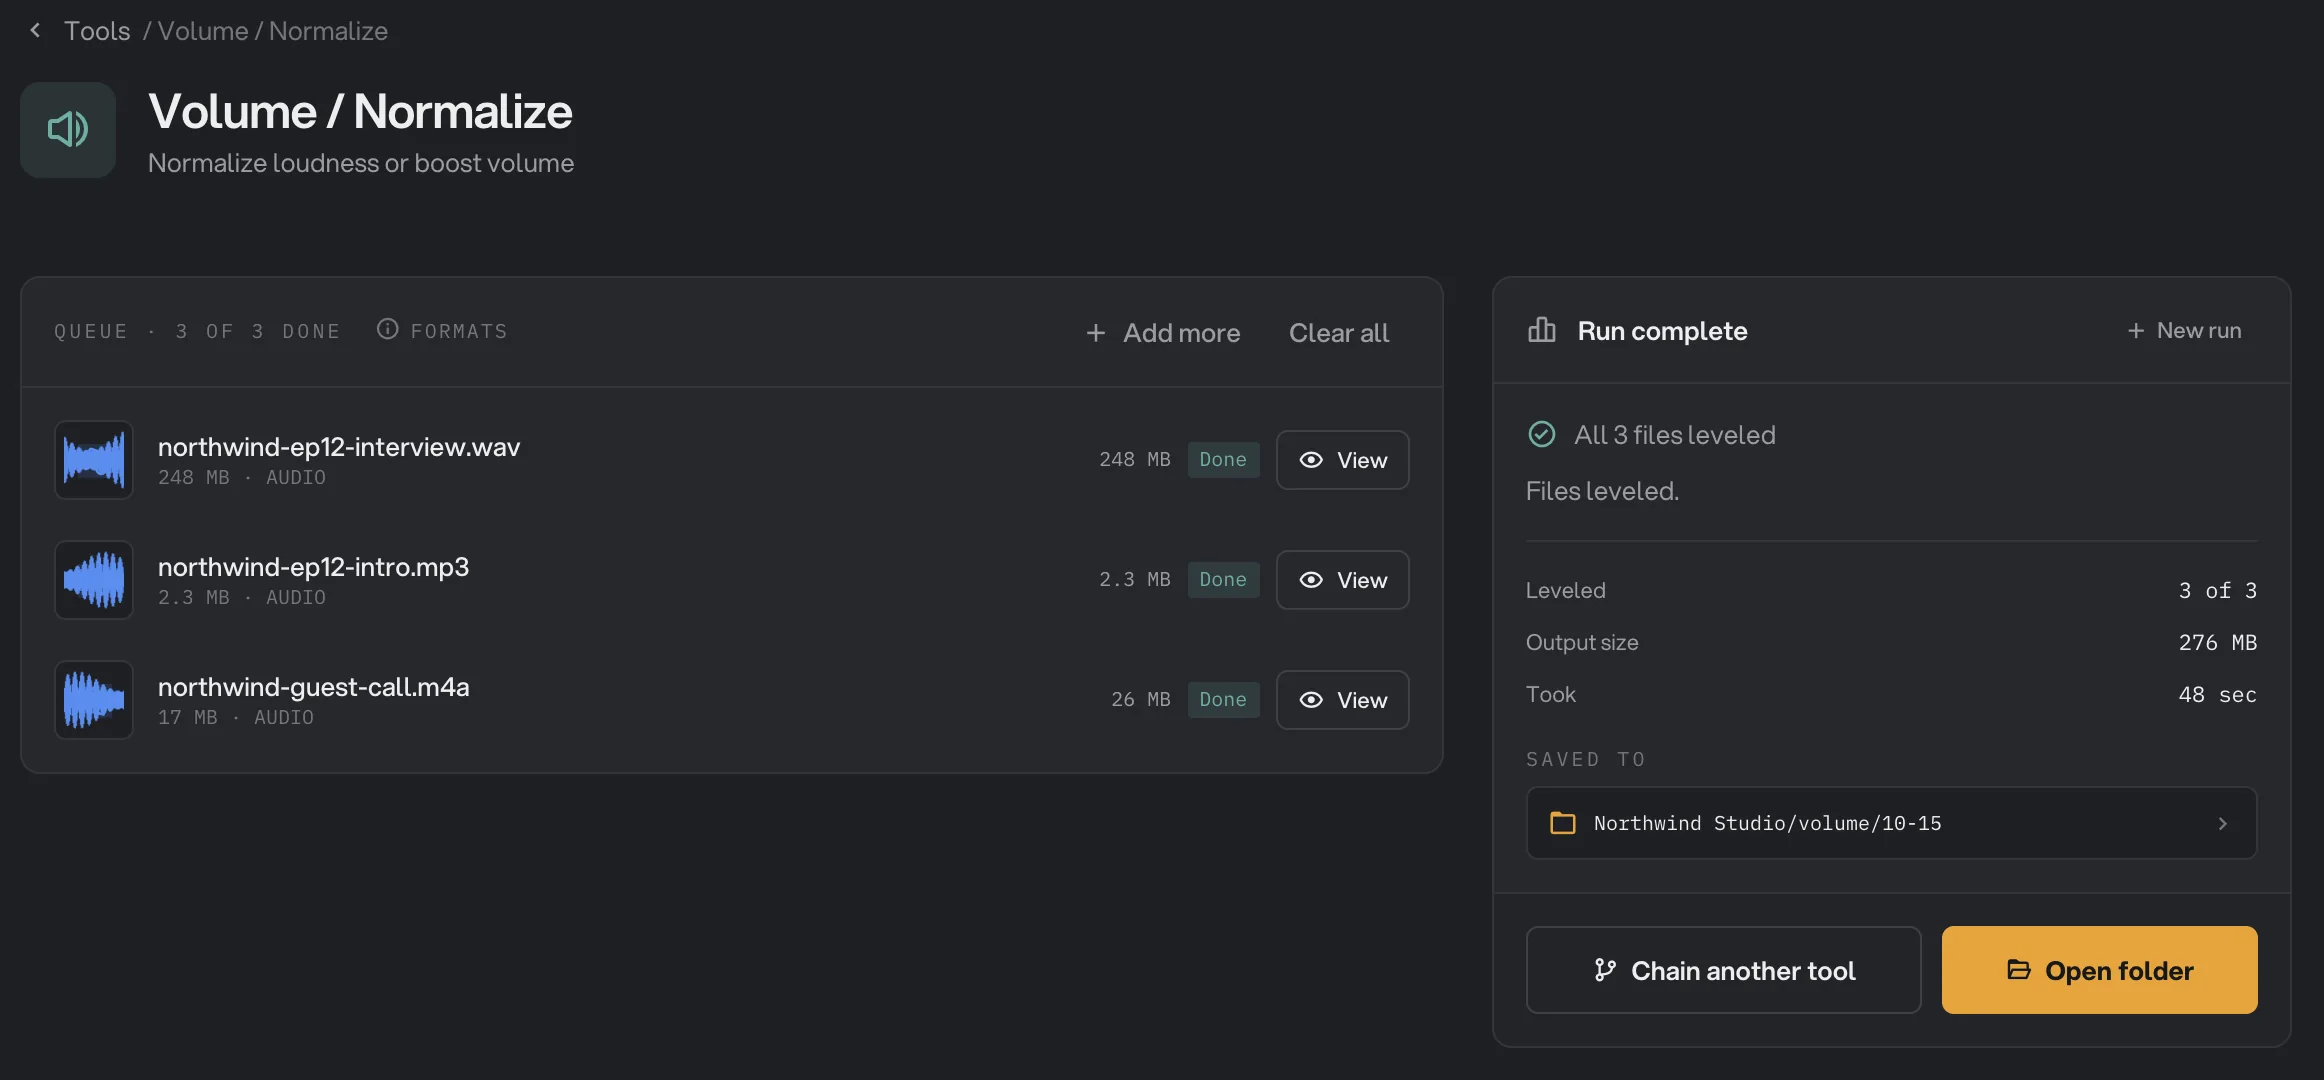View the northwind-ep12-interview.wav result
Image resolution: width=2324 pixels, height=1080 pixels.
(x=1342, y=460)
